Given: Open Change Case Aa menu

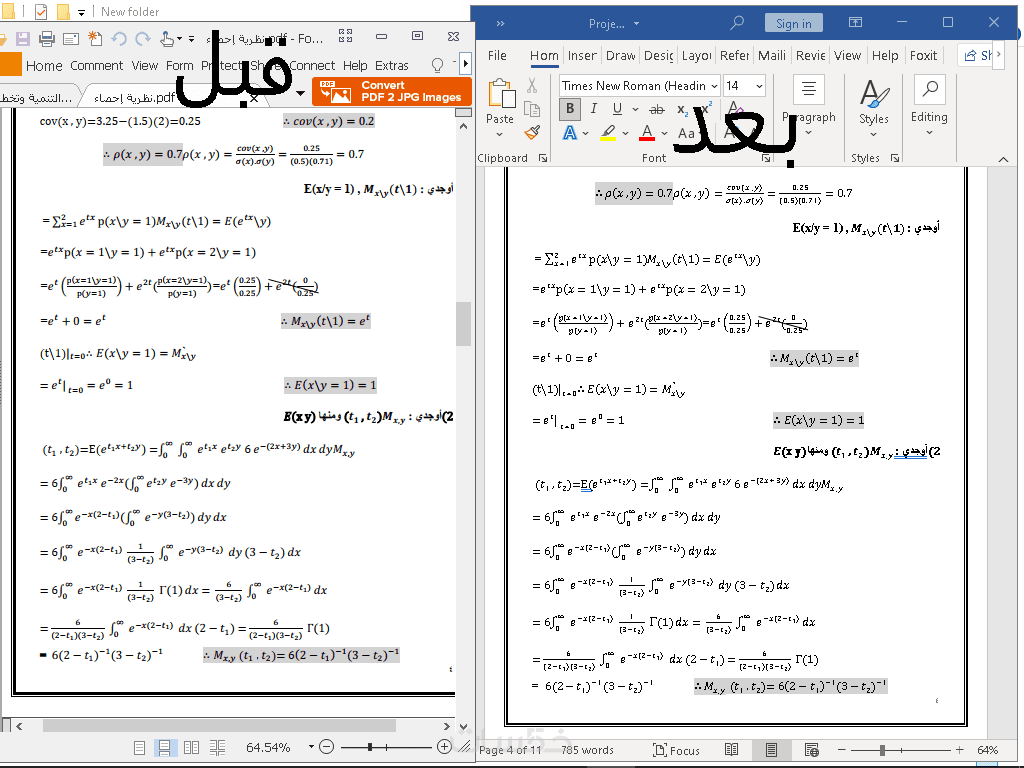Looking at the screenshot, I should coord(687,133).
